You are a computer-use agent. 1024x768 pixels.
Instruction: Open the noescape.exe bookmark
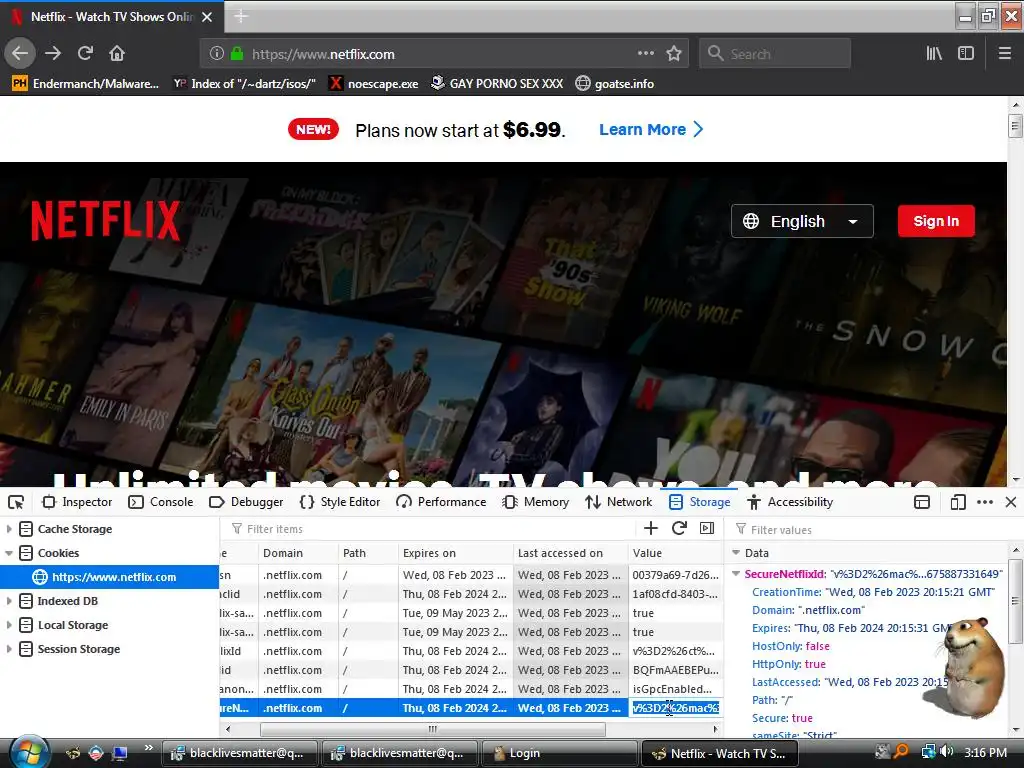(x=374, y=84)
